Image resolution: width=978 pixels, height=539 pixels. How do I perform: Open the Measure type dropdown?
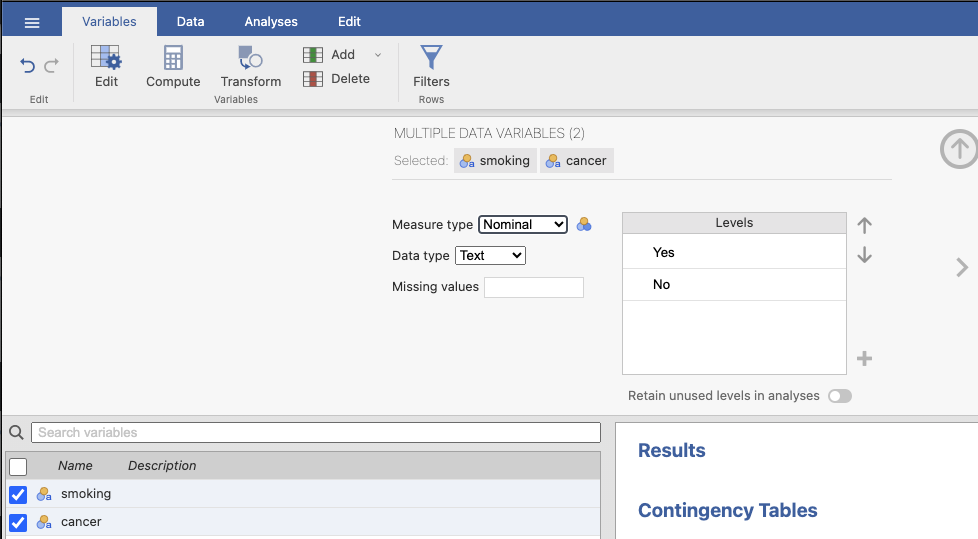(523, 225)
